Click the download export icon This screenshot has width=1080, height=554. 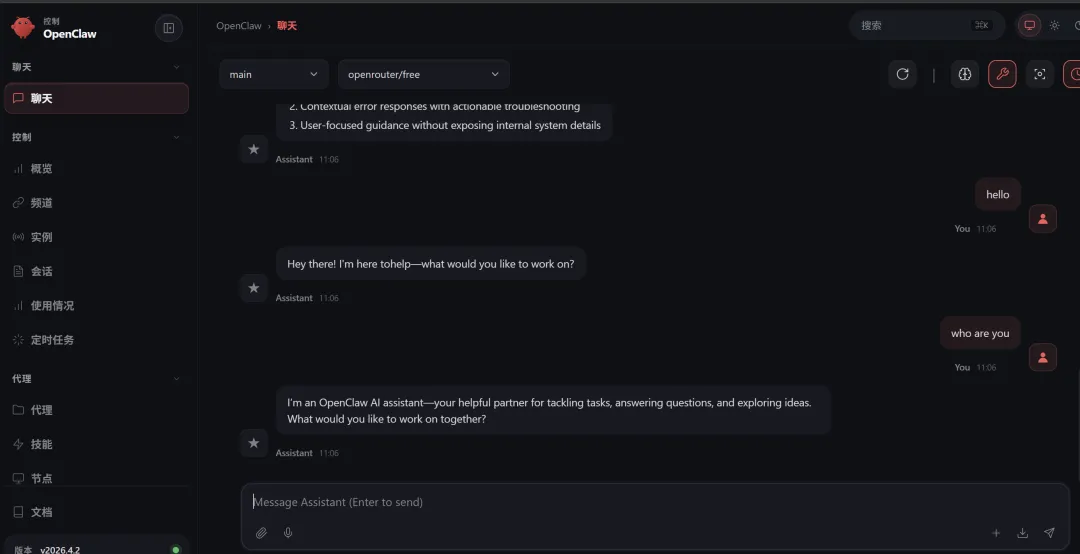click(x=1022, y=533)
